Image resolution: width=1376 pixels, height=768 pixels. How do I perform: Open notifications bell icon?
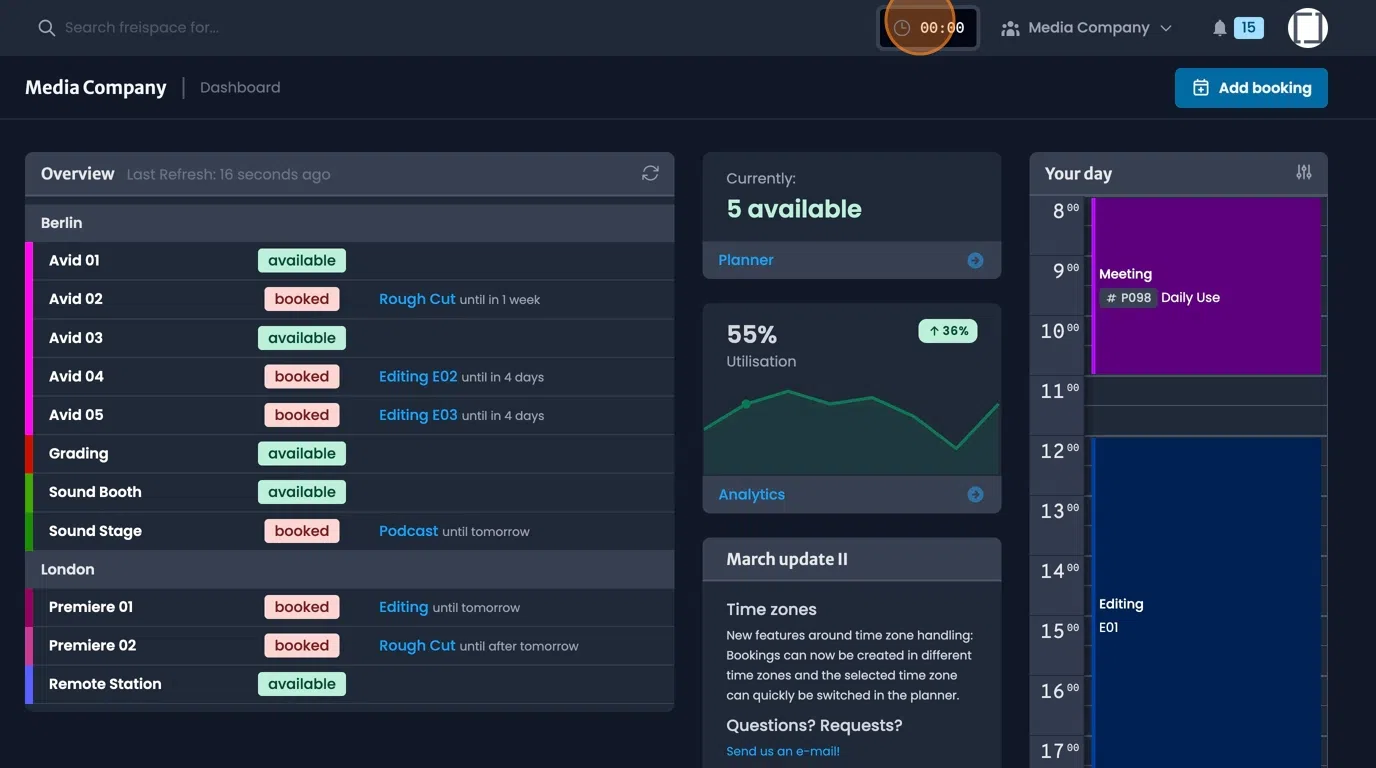(1219, 28)
